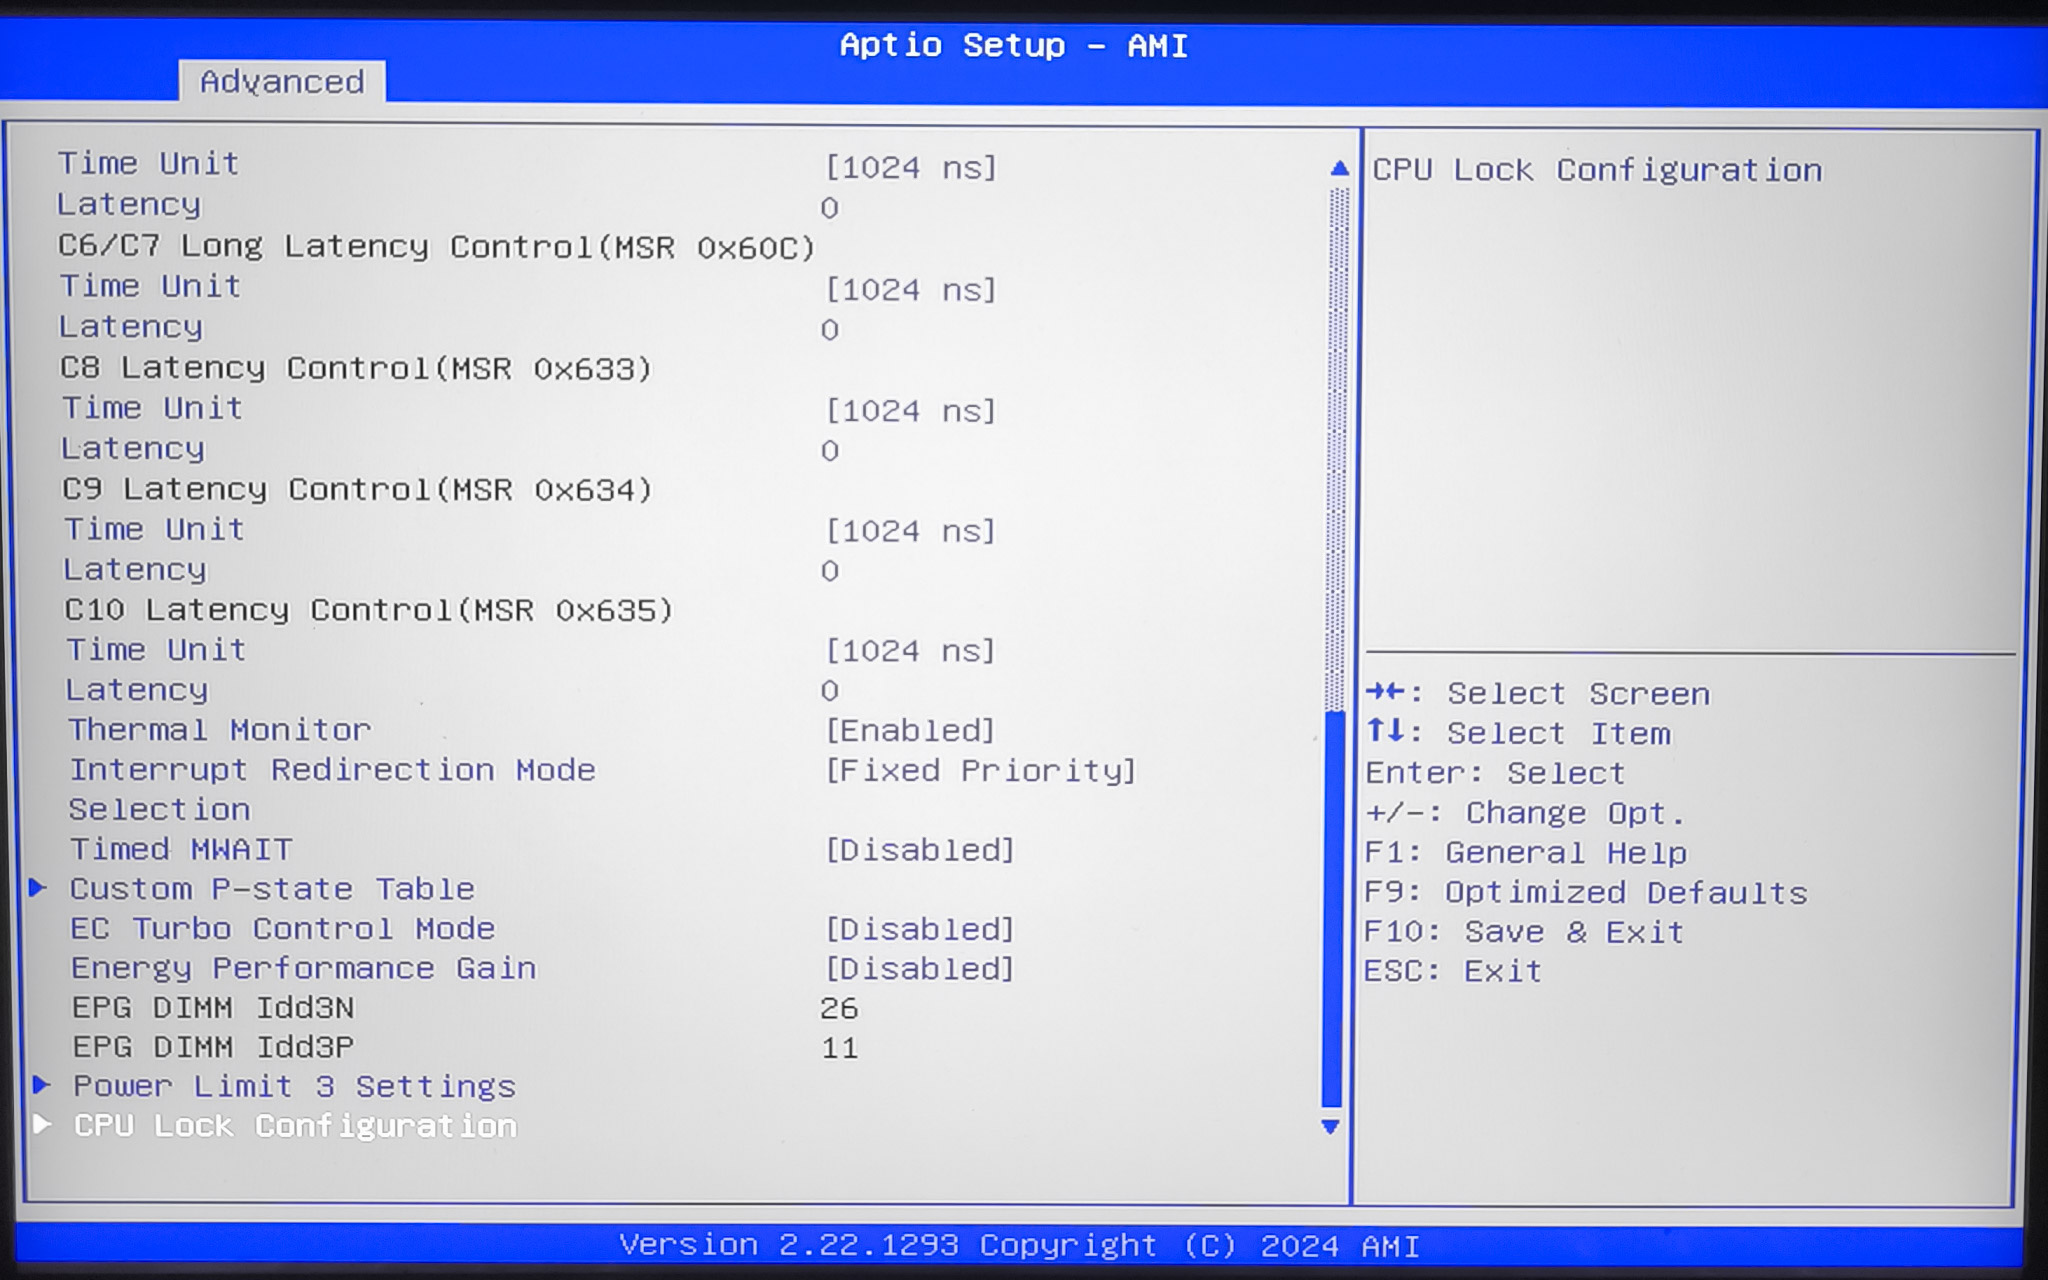Open Time Unit dropdown under C8 Latency Control

(910, 411)
